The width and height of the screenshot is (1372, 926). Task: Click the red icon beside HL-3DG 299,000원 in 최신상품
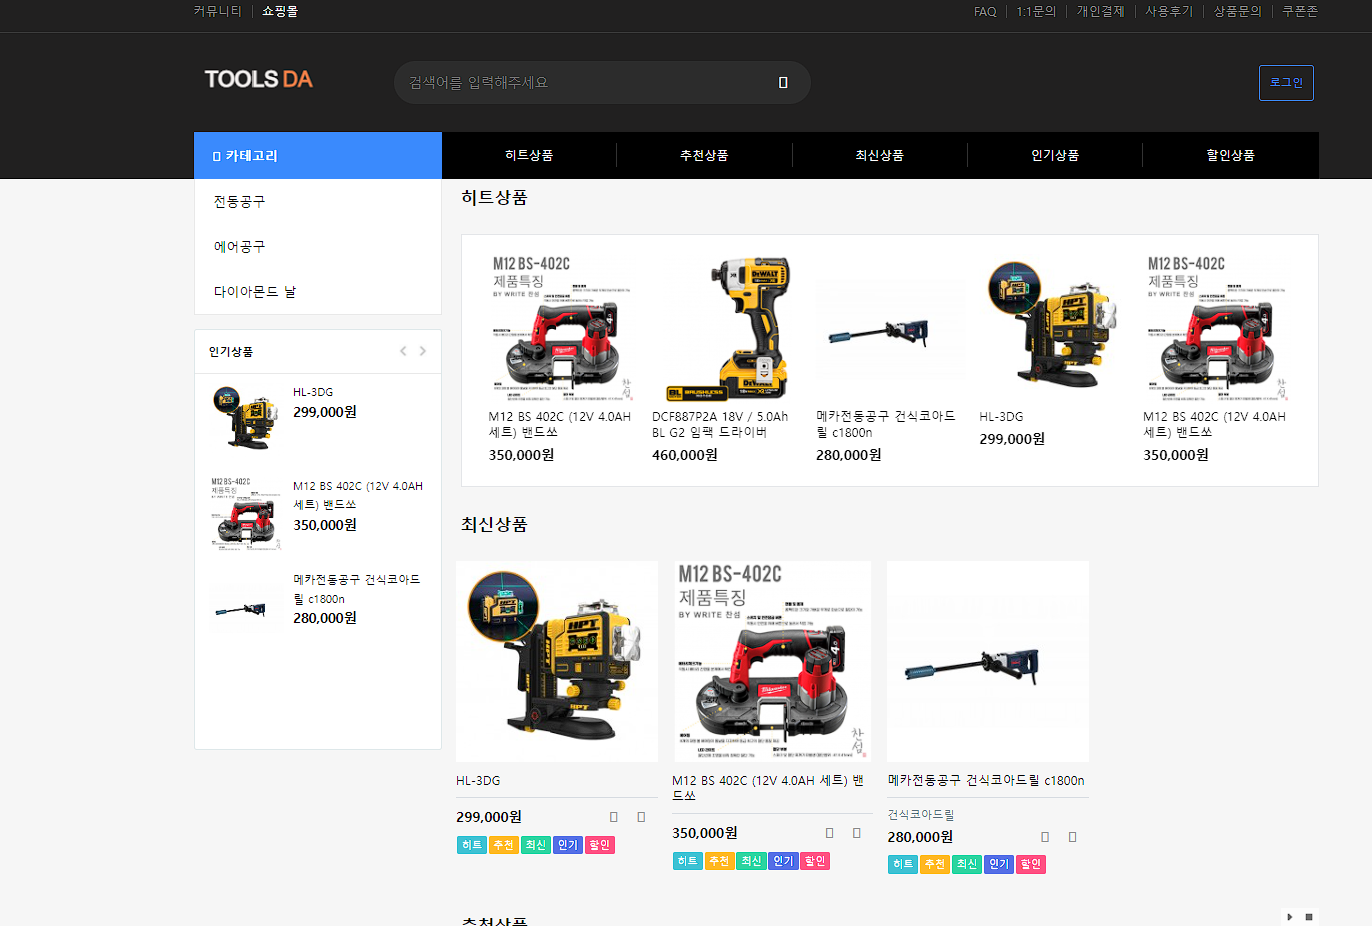pos(614,817)
